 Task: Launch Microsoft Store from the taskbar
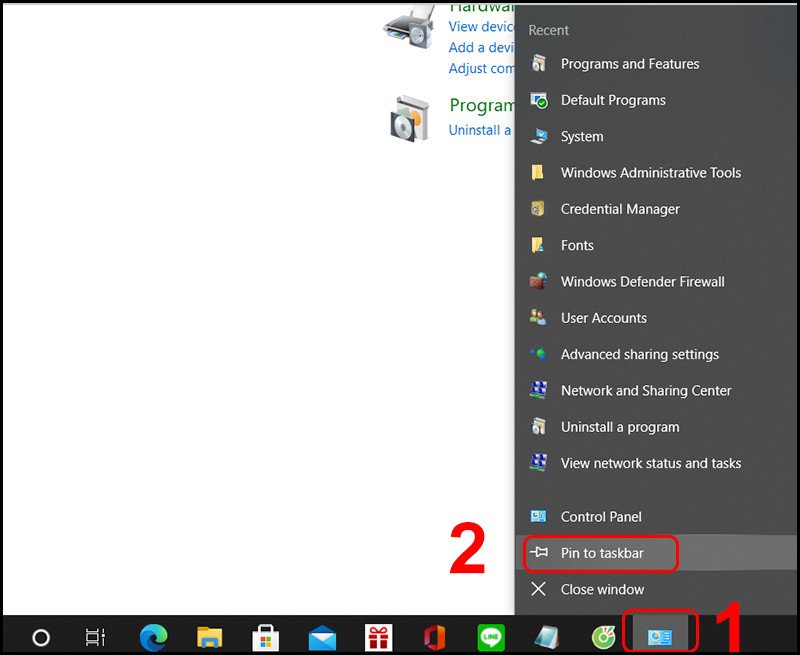point(264,636)
